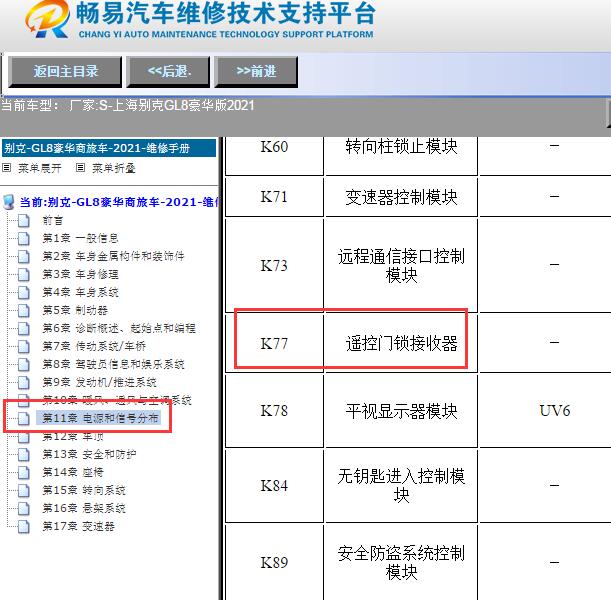Click the page icon beside 第15章
611x600 pixels.
(x=24, y=490)
